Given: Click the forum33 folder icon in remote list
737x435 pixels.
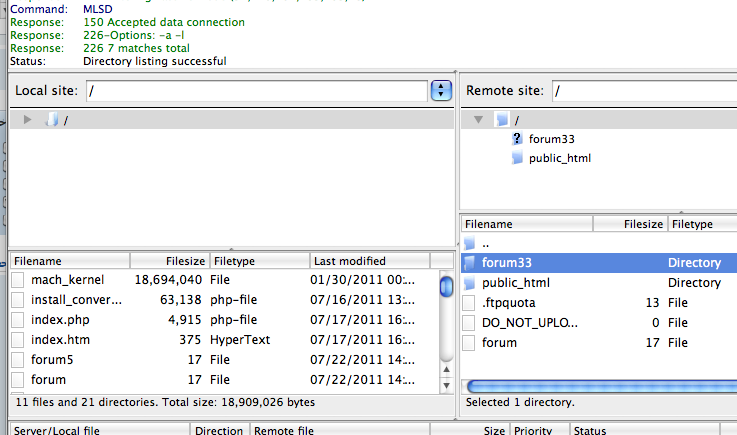Looking at the screenshot, I should click(x=471, y=263).
